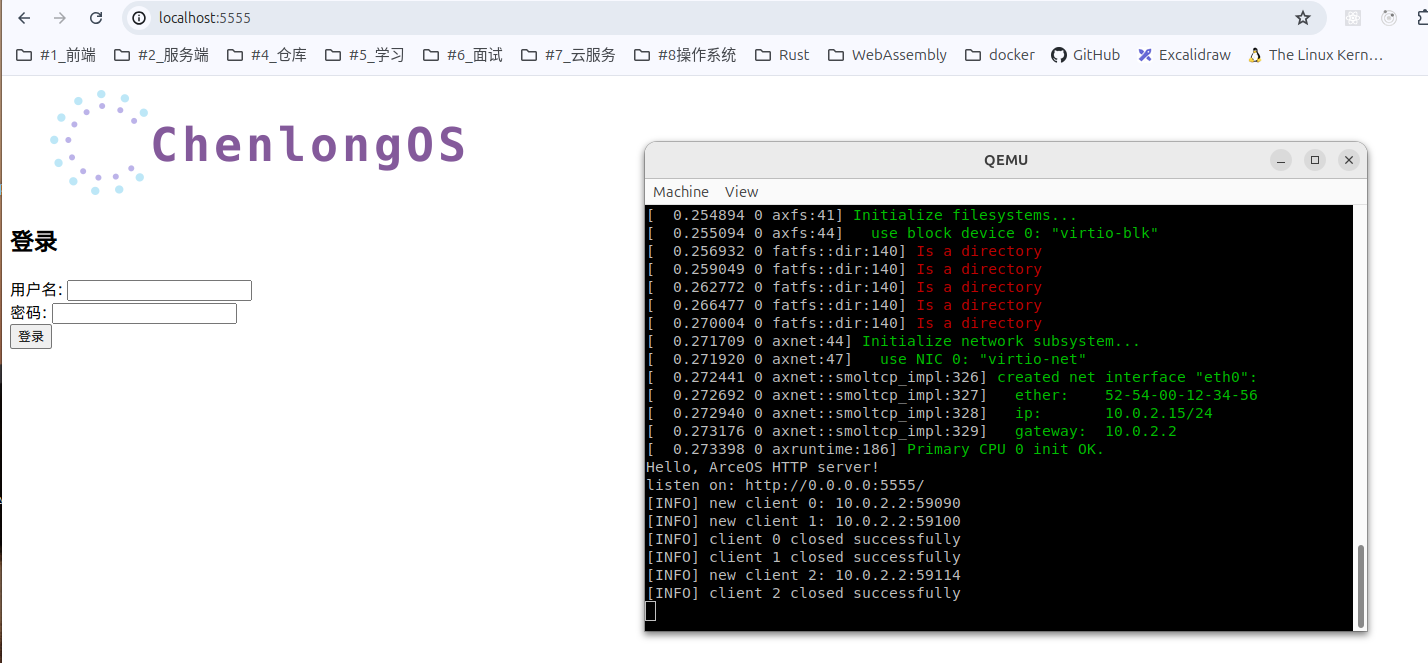Open the Rust bookmark folder
This screenshot has width=1428, height=663.
[x=782, y=55]
